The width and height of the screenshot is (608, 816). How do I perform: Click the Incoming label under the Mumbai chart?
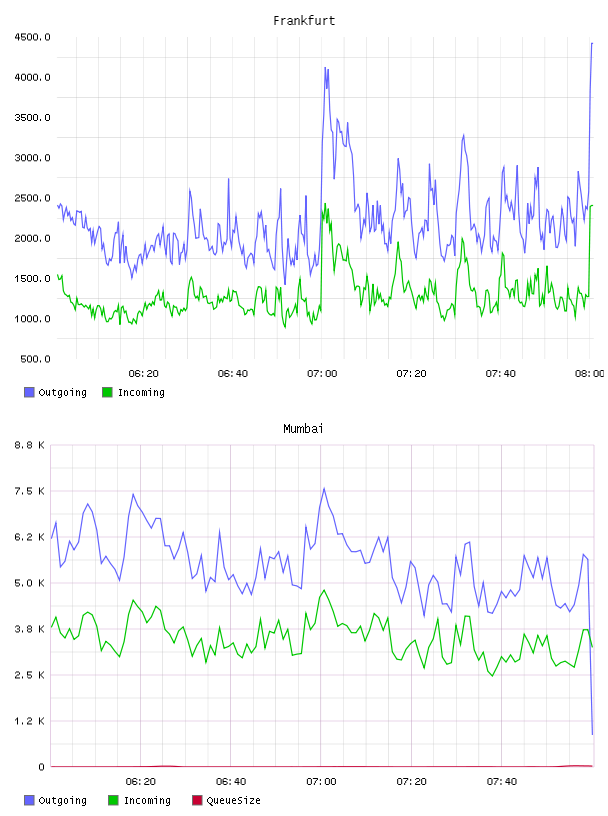click(x=147, y=800)
